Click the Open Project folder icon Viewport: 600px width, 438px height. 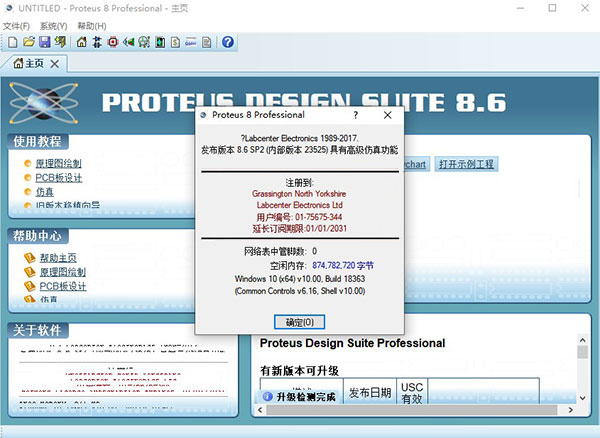29,42
